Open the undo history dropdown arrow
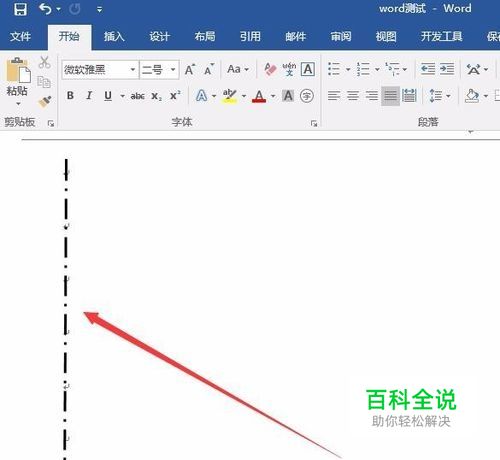Viewport: 500px width, 460px height. coord(58,9)
